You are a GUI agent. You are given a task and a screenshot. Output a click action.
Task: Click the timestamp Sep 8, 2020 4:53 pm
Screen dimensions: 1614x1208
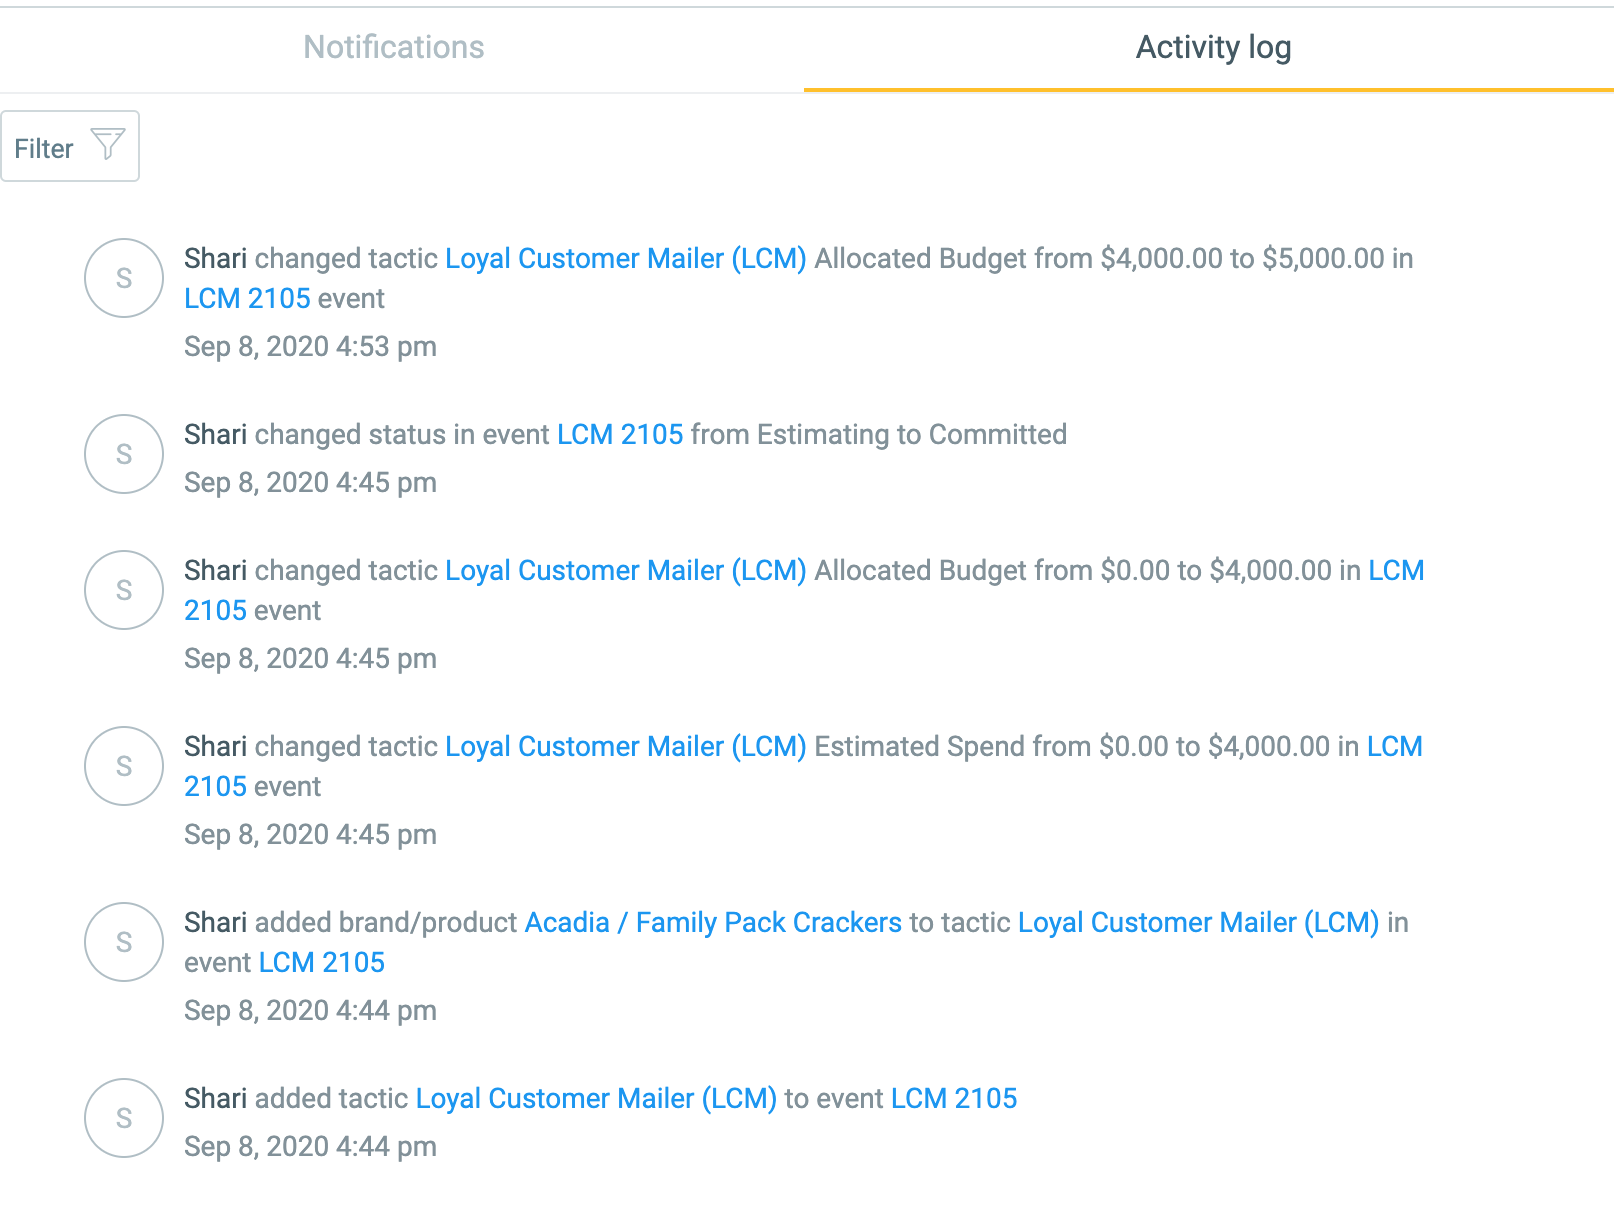310,346
